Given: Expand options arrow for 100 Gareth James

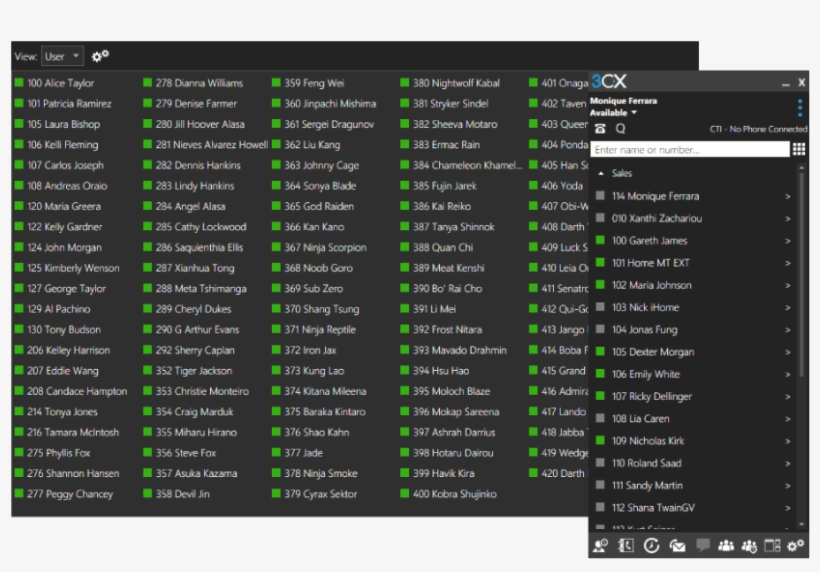Looking at the screenshot, I should tap(788, 241).
